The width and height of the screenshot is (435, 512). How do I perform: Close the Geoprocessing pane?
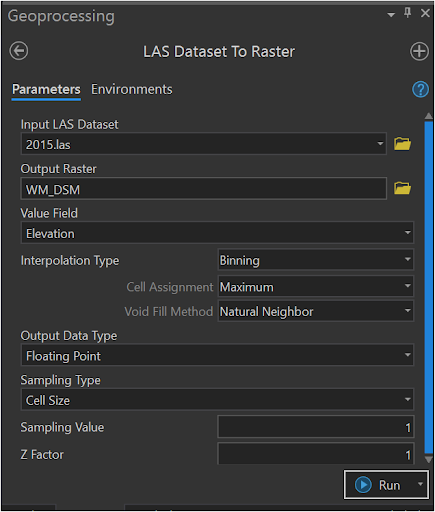pos(425,13)
